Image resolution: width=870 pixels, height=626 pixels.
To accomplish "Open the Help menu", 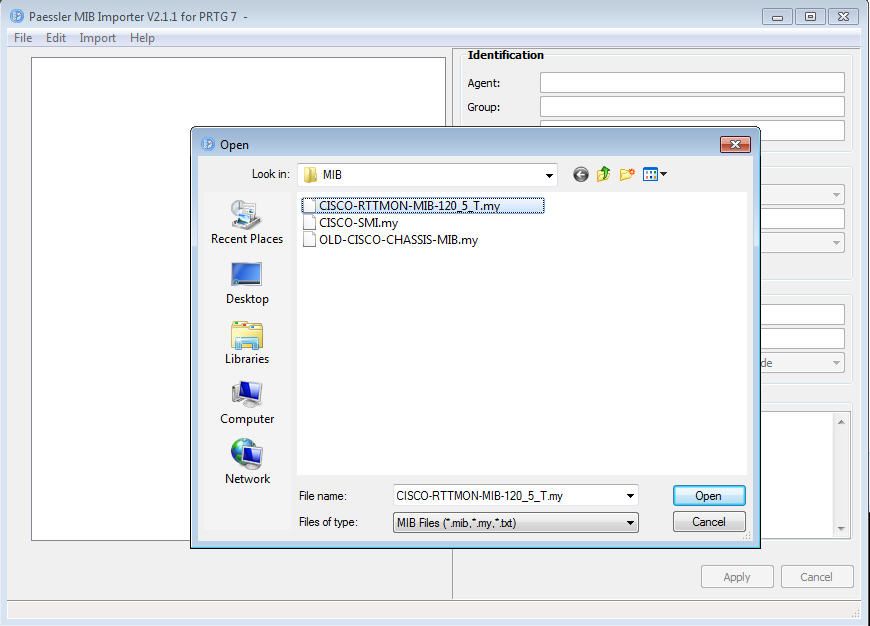I will [x=142, y=38].
